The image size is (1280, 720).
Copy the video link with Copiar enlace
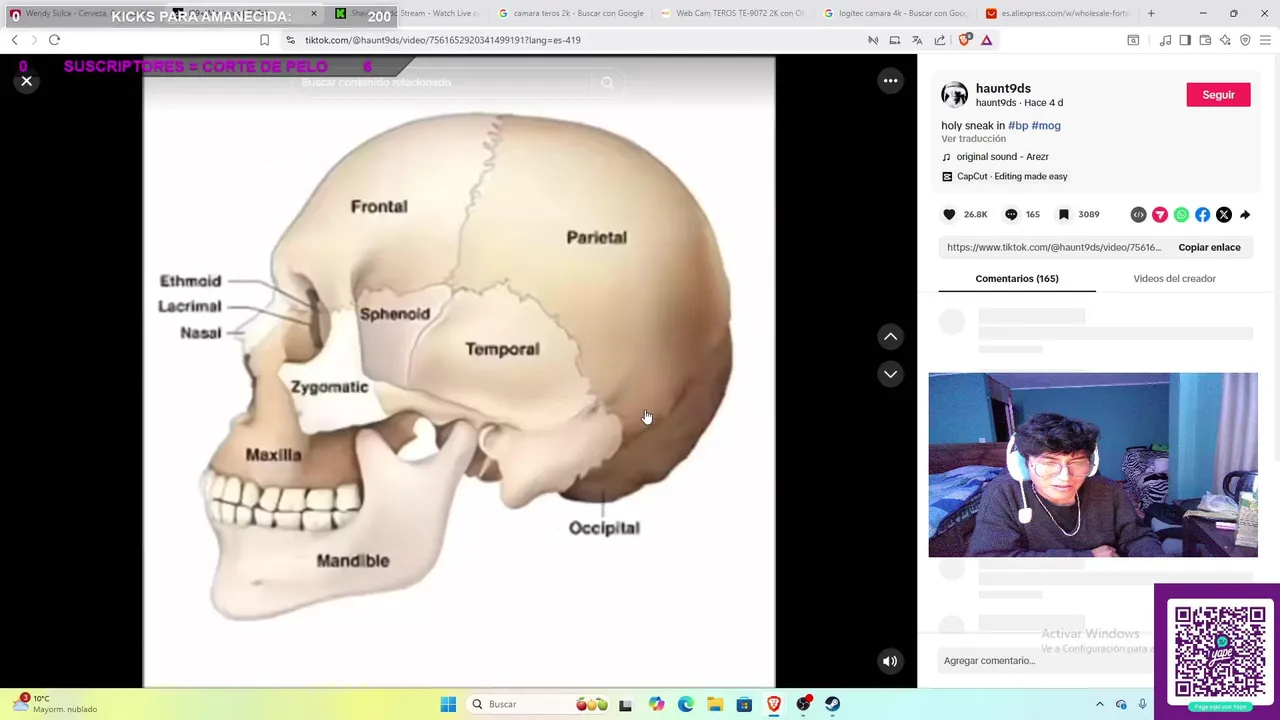(1209, 247)
